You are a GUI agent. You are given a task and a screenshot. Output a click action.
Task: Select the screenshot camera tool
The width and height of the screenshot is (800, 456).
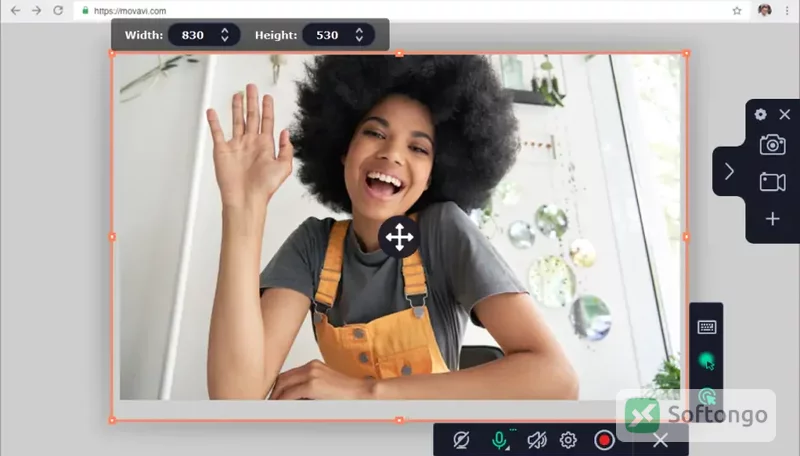(772, 145)
